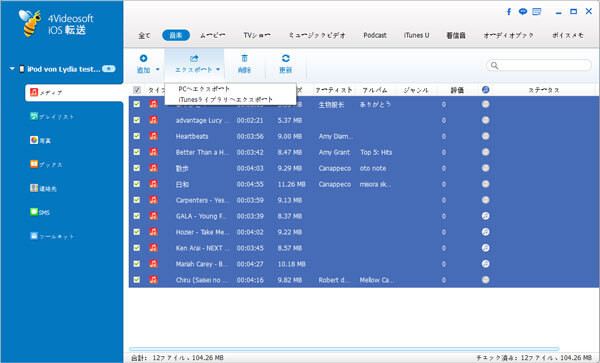Click the ringtone icon in Ken Arai - NEXT row
The image size is (600, 363).
point(485,248)
